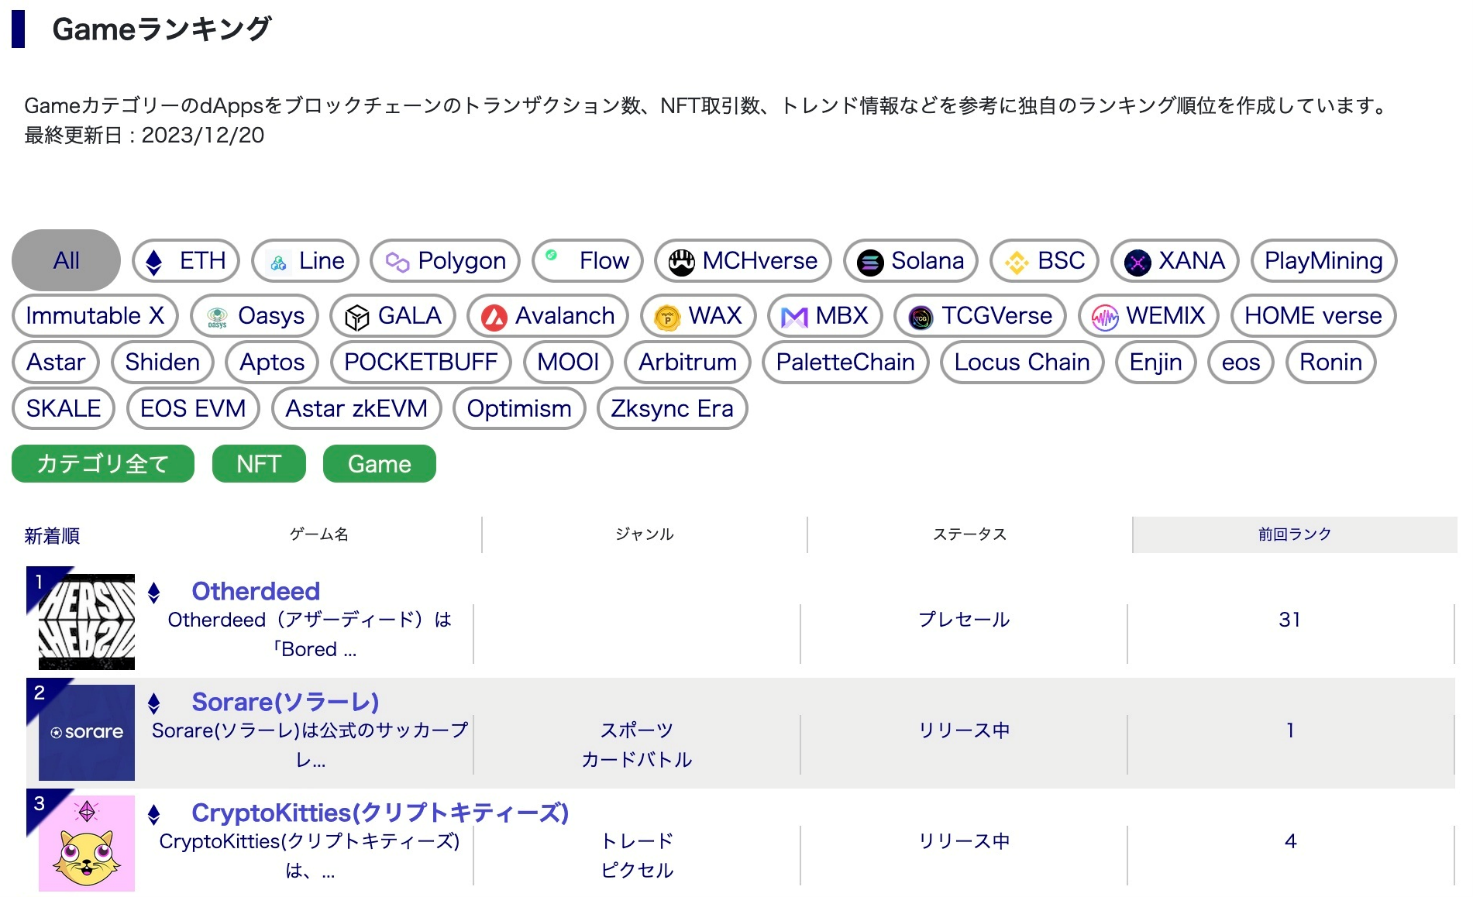Sort the list by 新着順

(x=52, y=536)
